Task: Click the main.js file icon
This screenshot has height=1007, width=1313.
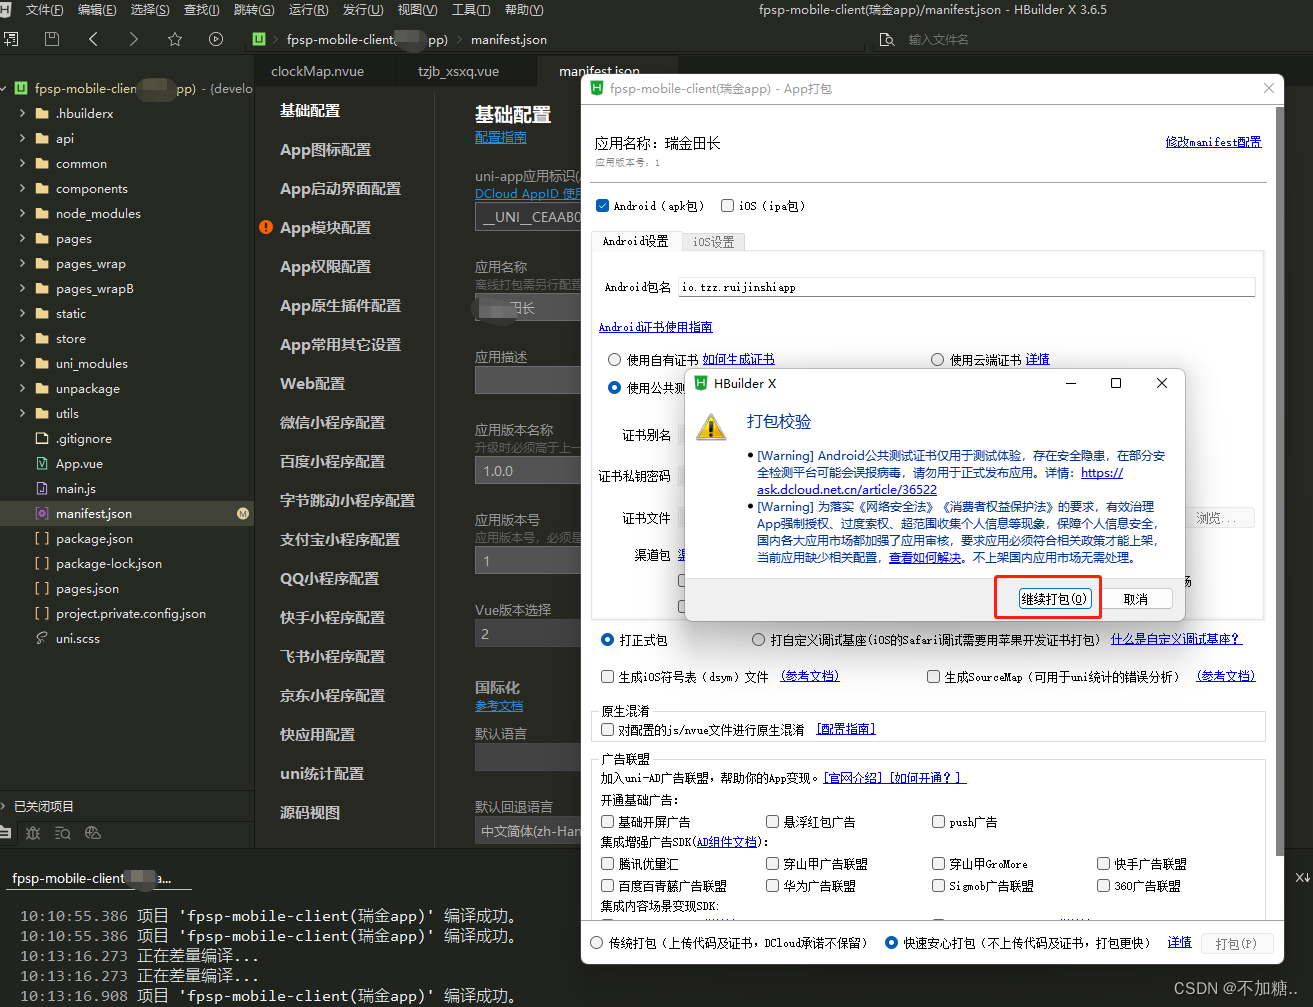Action: coord(42,488)
